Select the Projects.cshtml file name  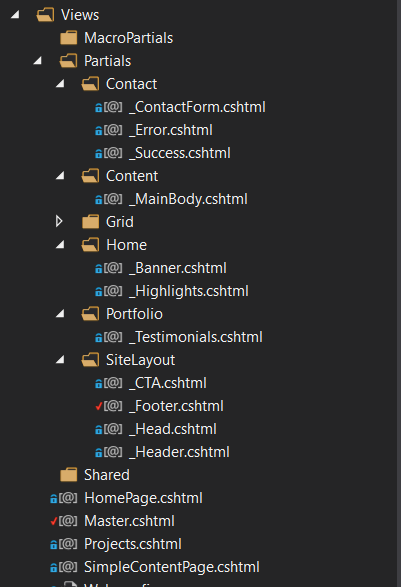(x=133, y=544)
